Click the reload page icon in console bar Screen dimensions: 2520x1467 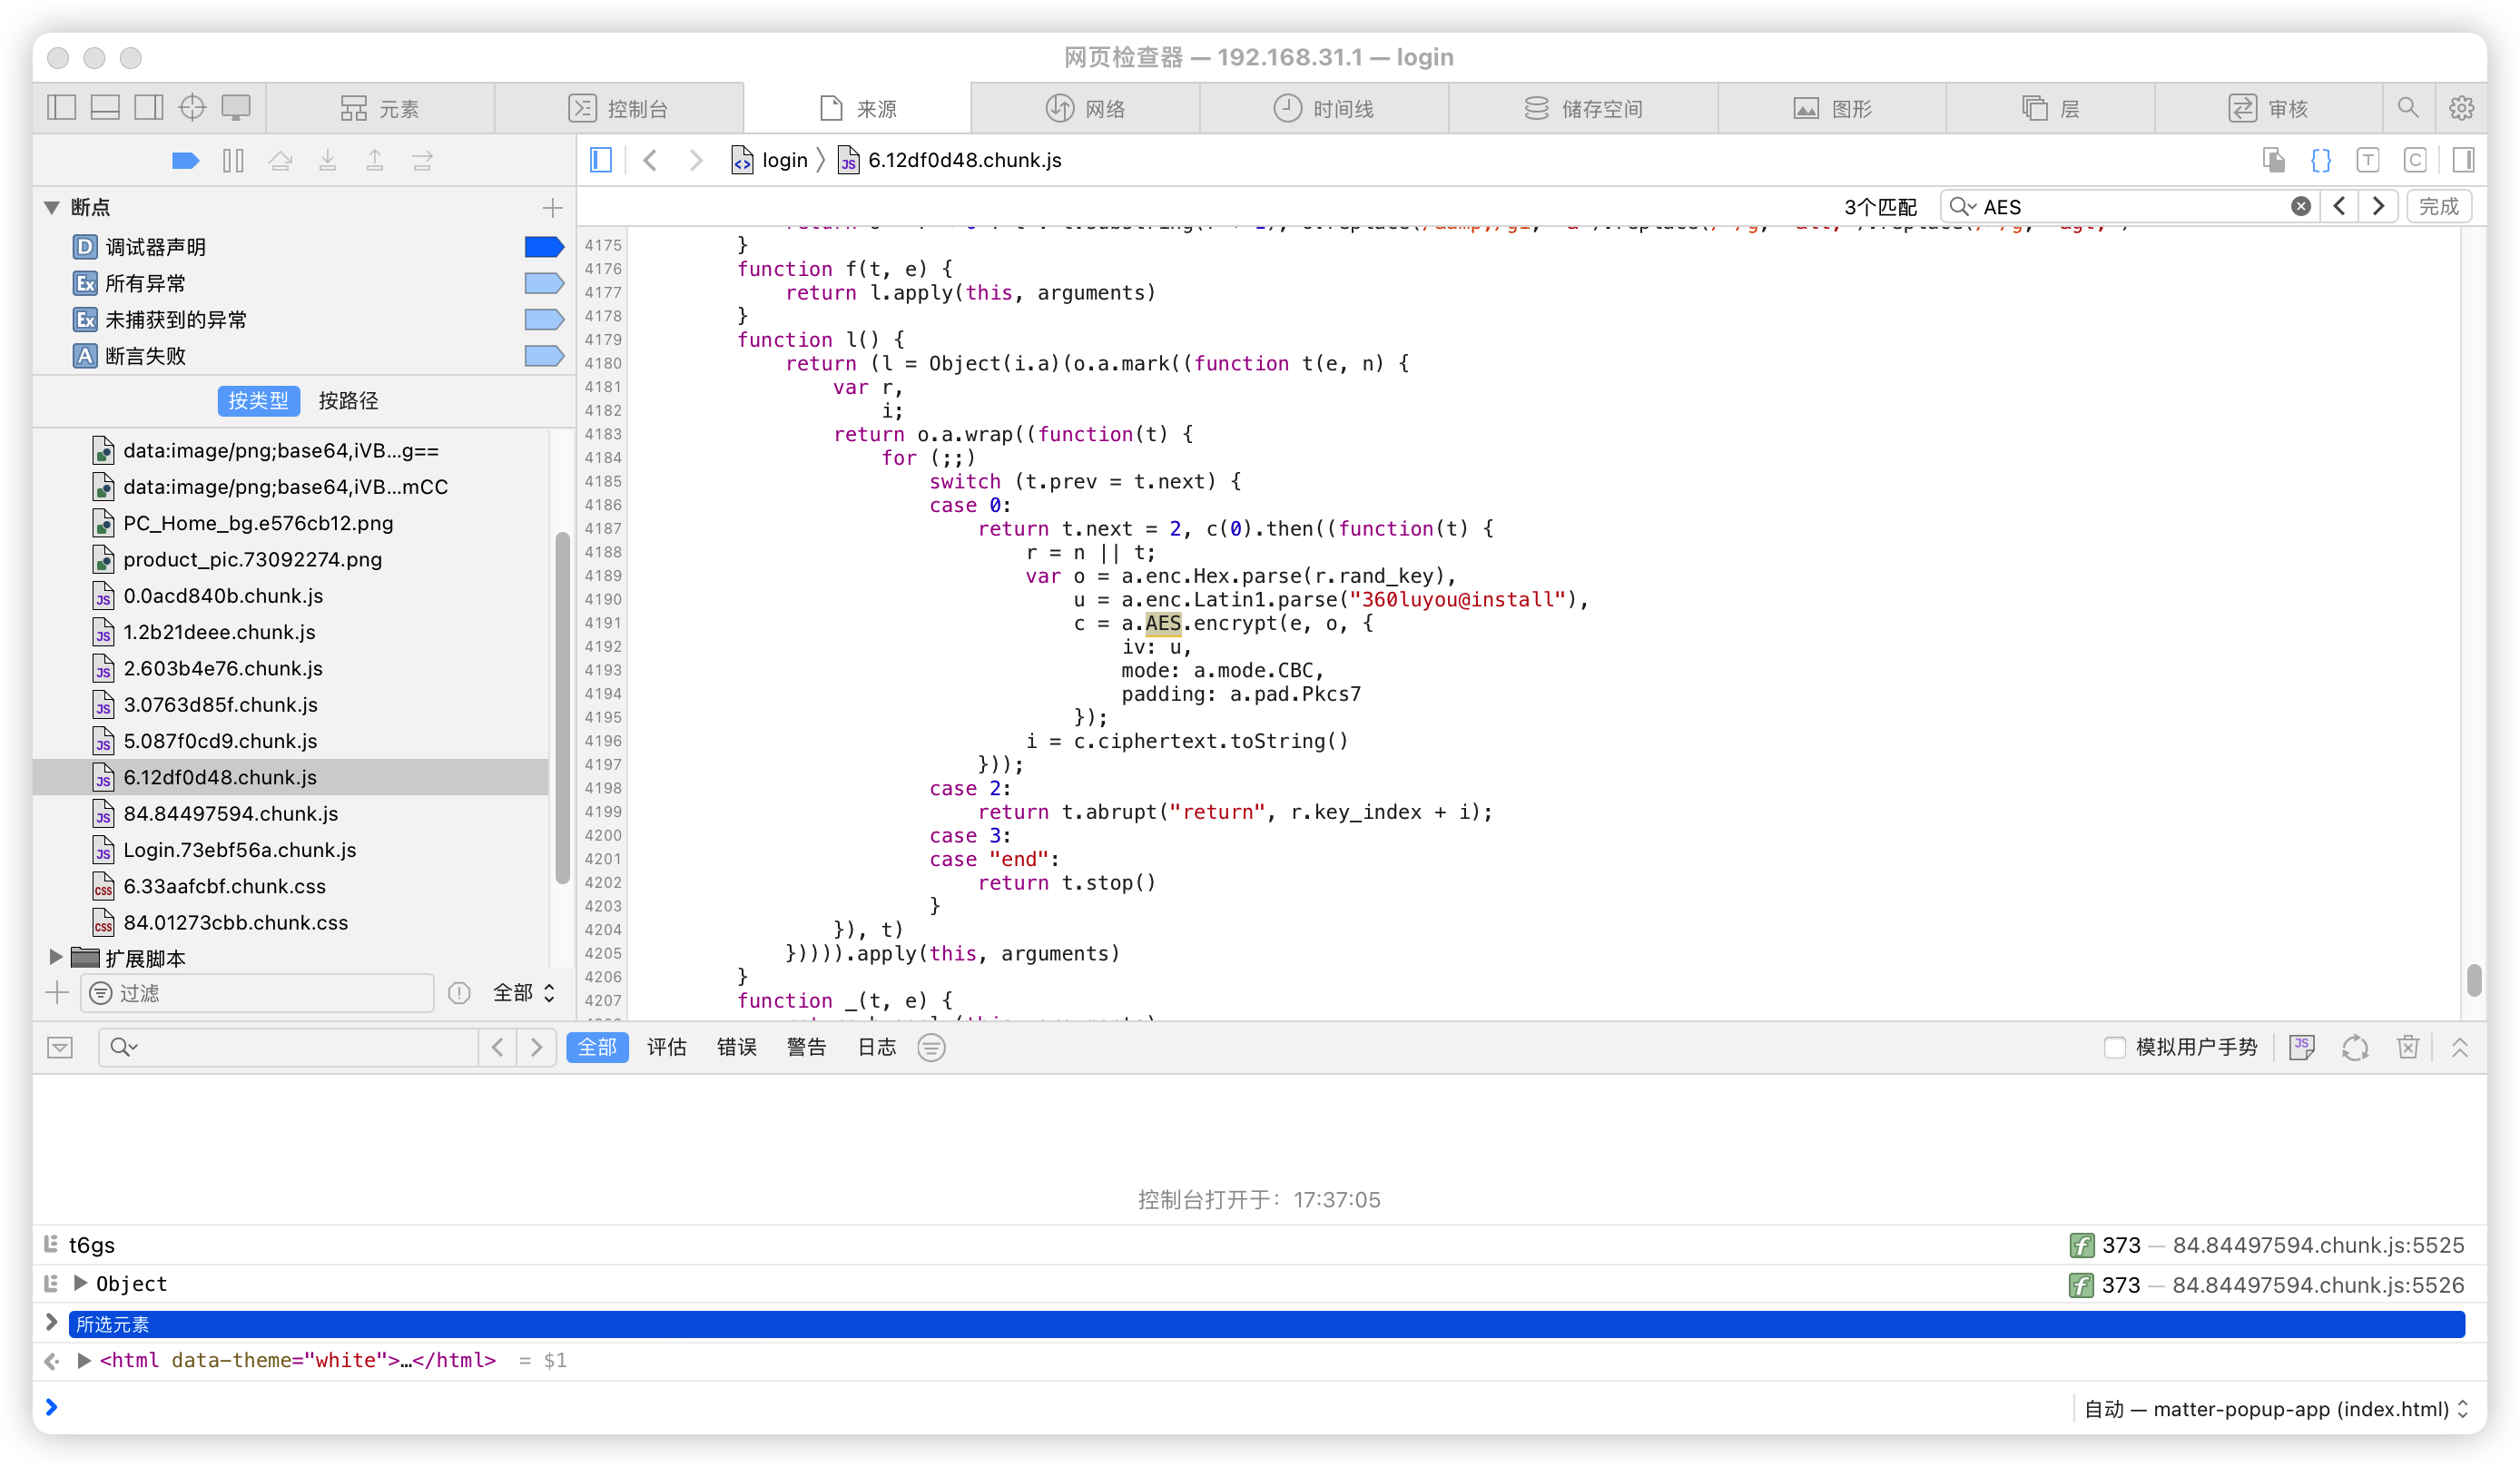click(2355, 1047)
